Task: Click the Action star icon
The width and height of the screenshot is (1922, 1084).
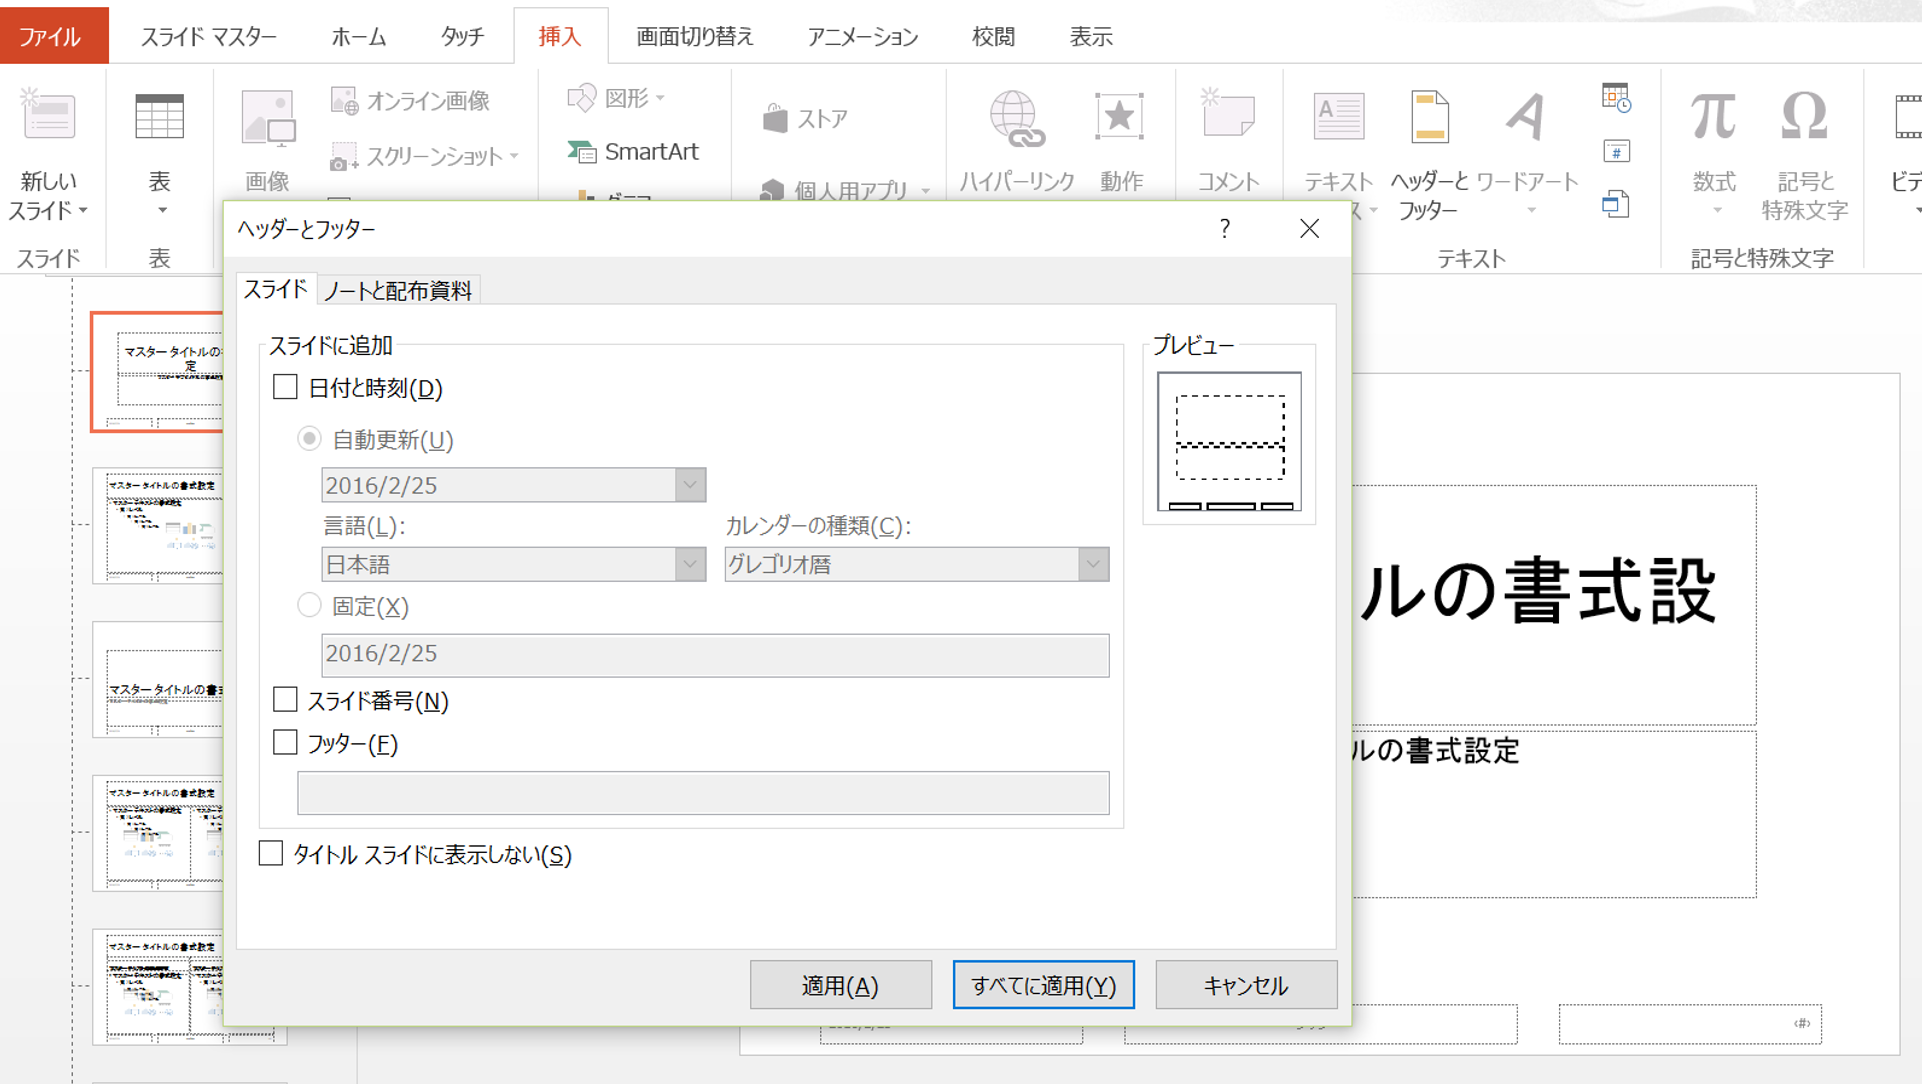Action: [x=1120, y=118]
